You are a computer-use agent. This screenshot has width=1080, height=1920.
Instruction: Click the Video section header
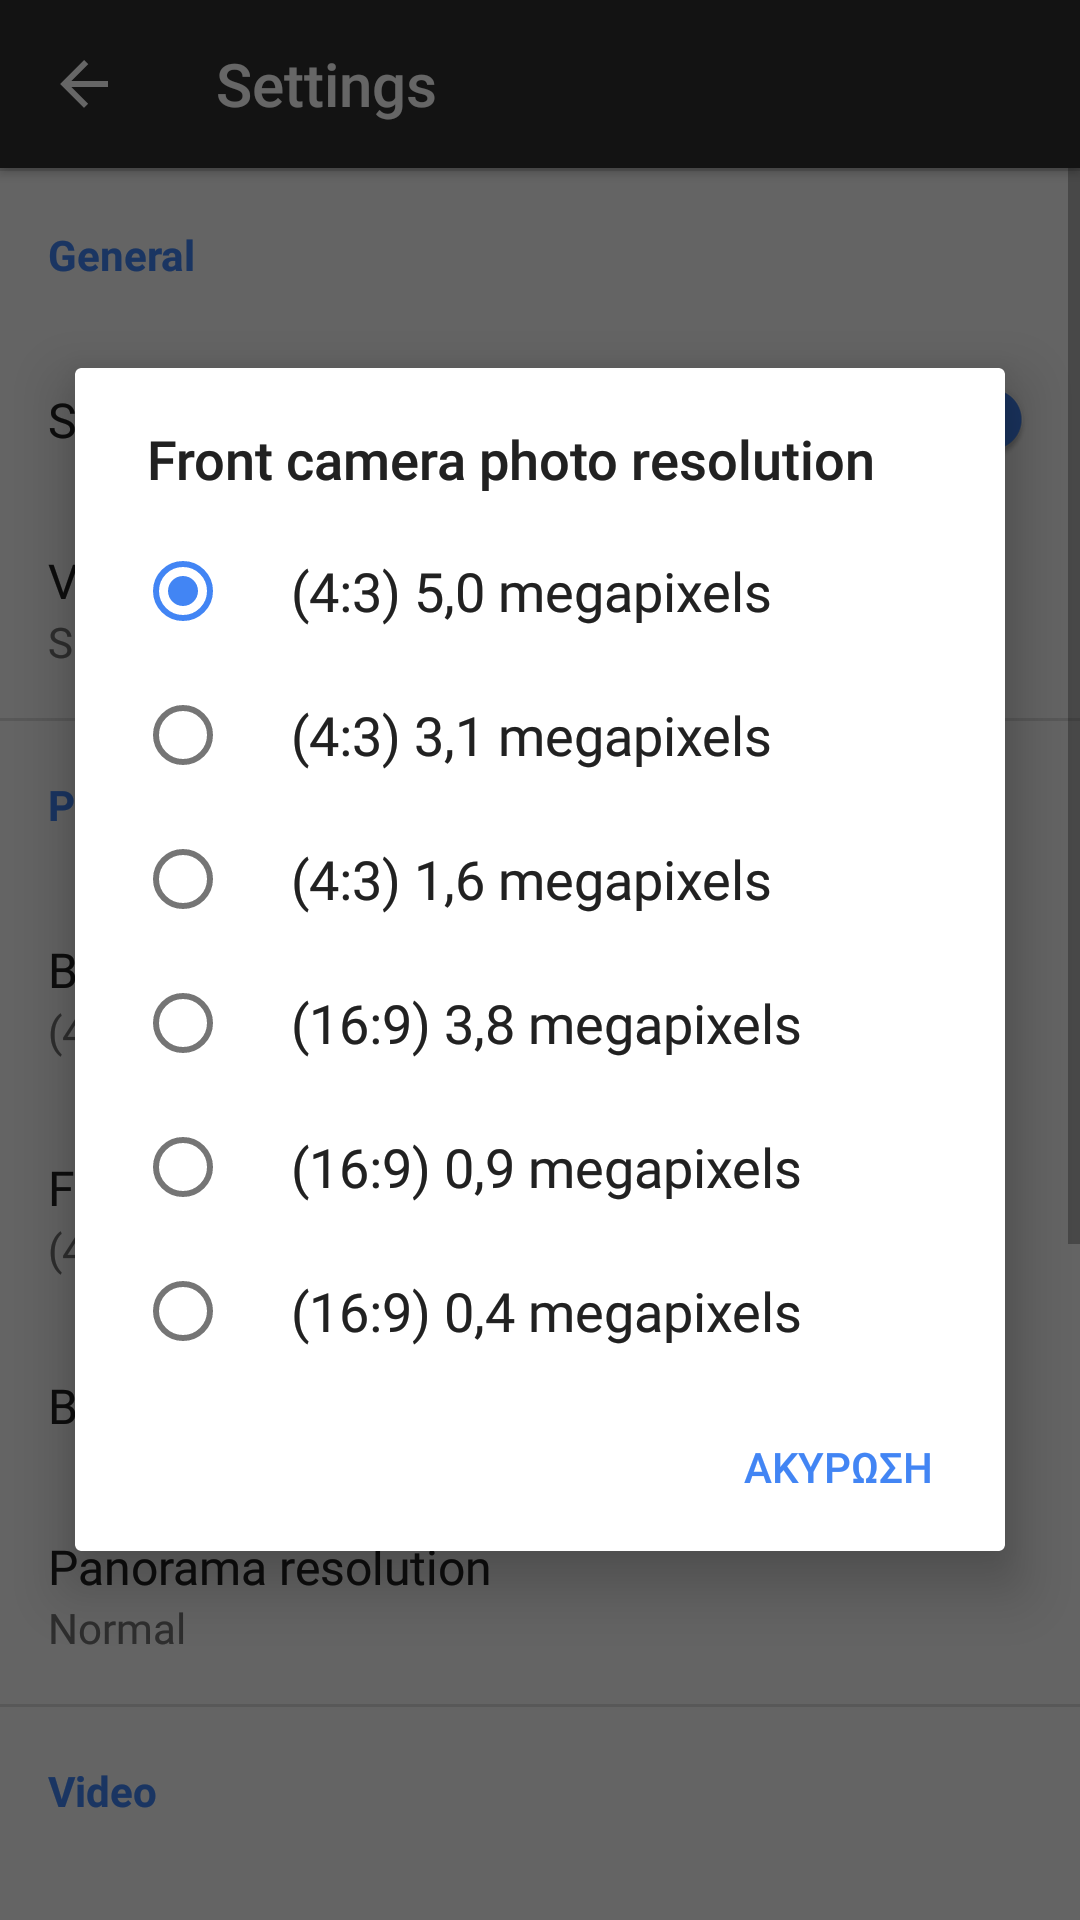click(103, 1792)
